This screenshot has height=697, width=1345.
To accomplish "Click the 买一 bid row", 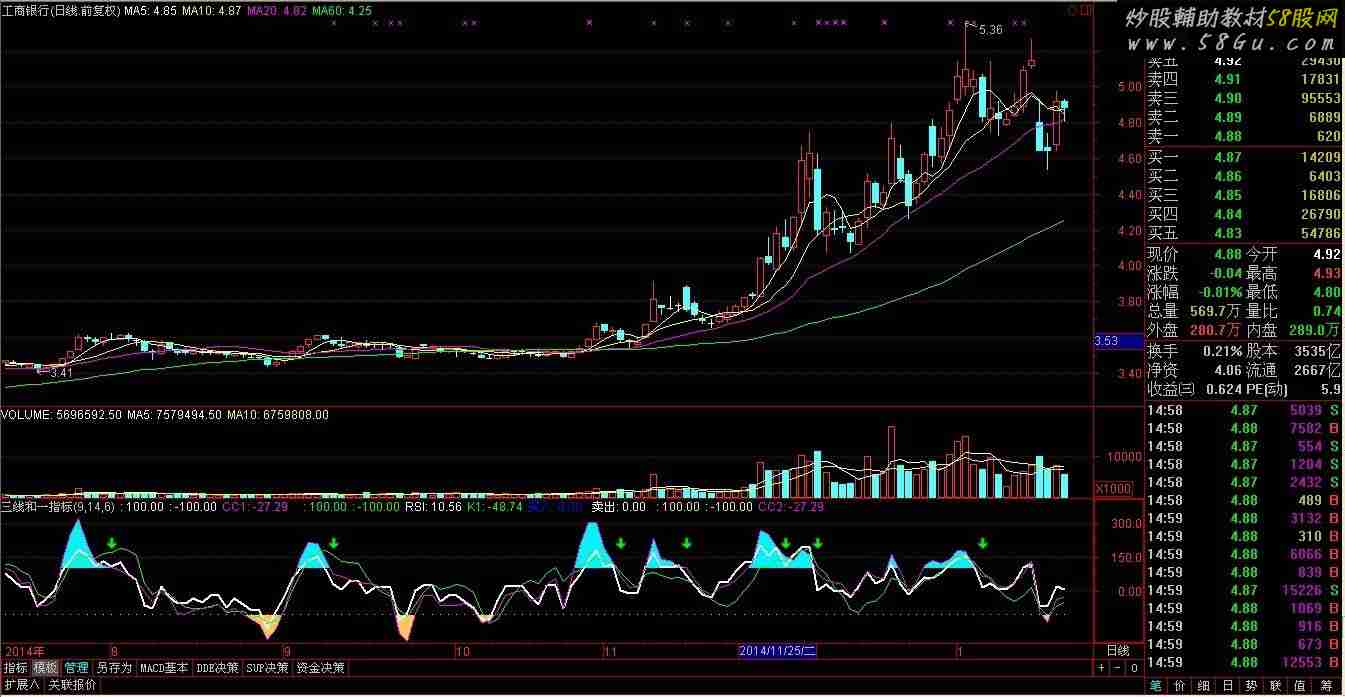I will [1243, 157].
